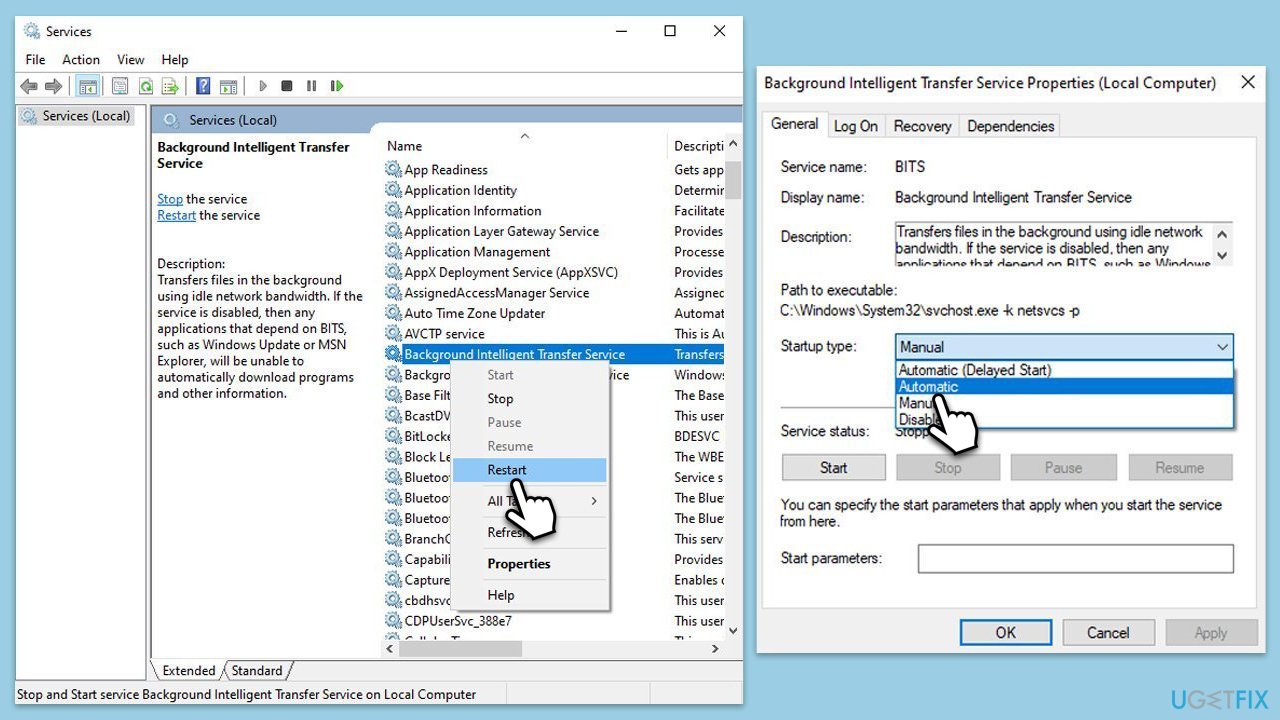Click the Export List toolbar icon
The image size is (1280, 720).
click(x=171, y=86)
